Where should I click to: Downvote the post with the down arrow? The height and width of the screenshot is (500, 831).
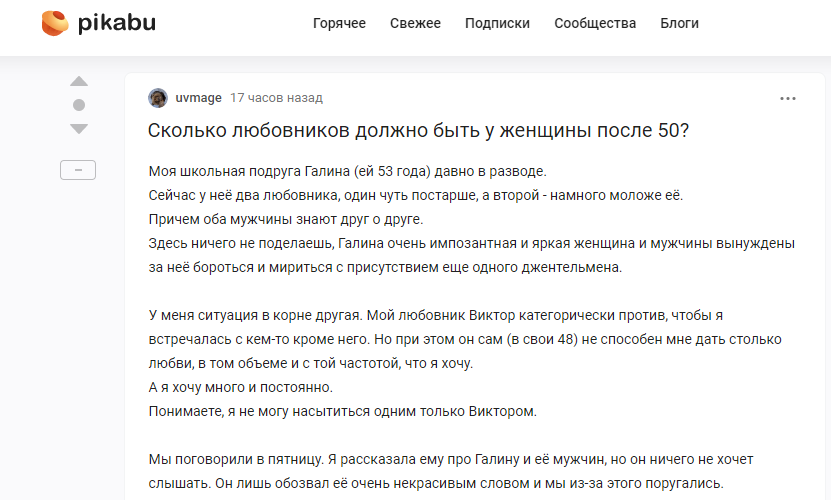79,129
